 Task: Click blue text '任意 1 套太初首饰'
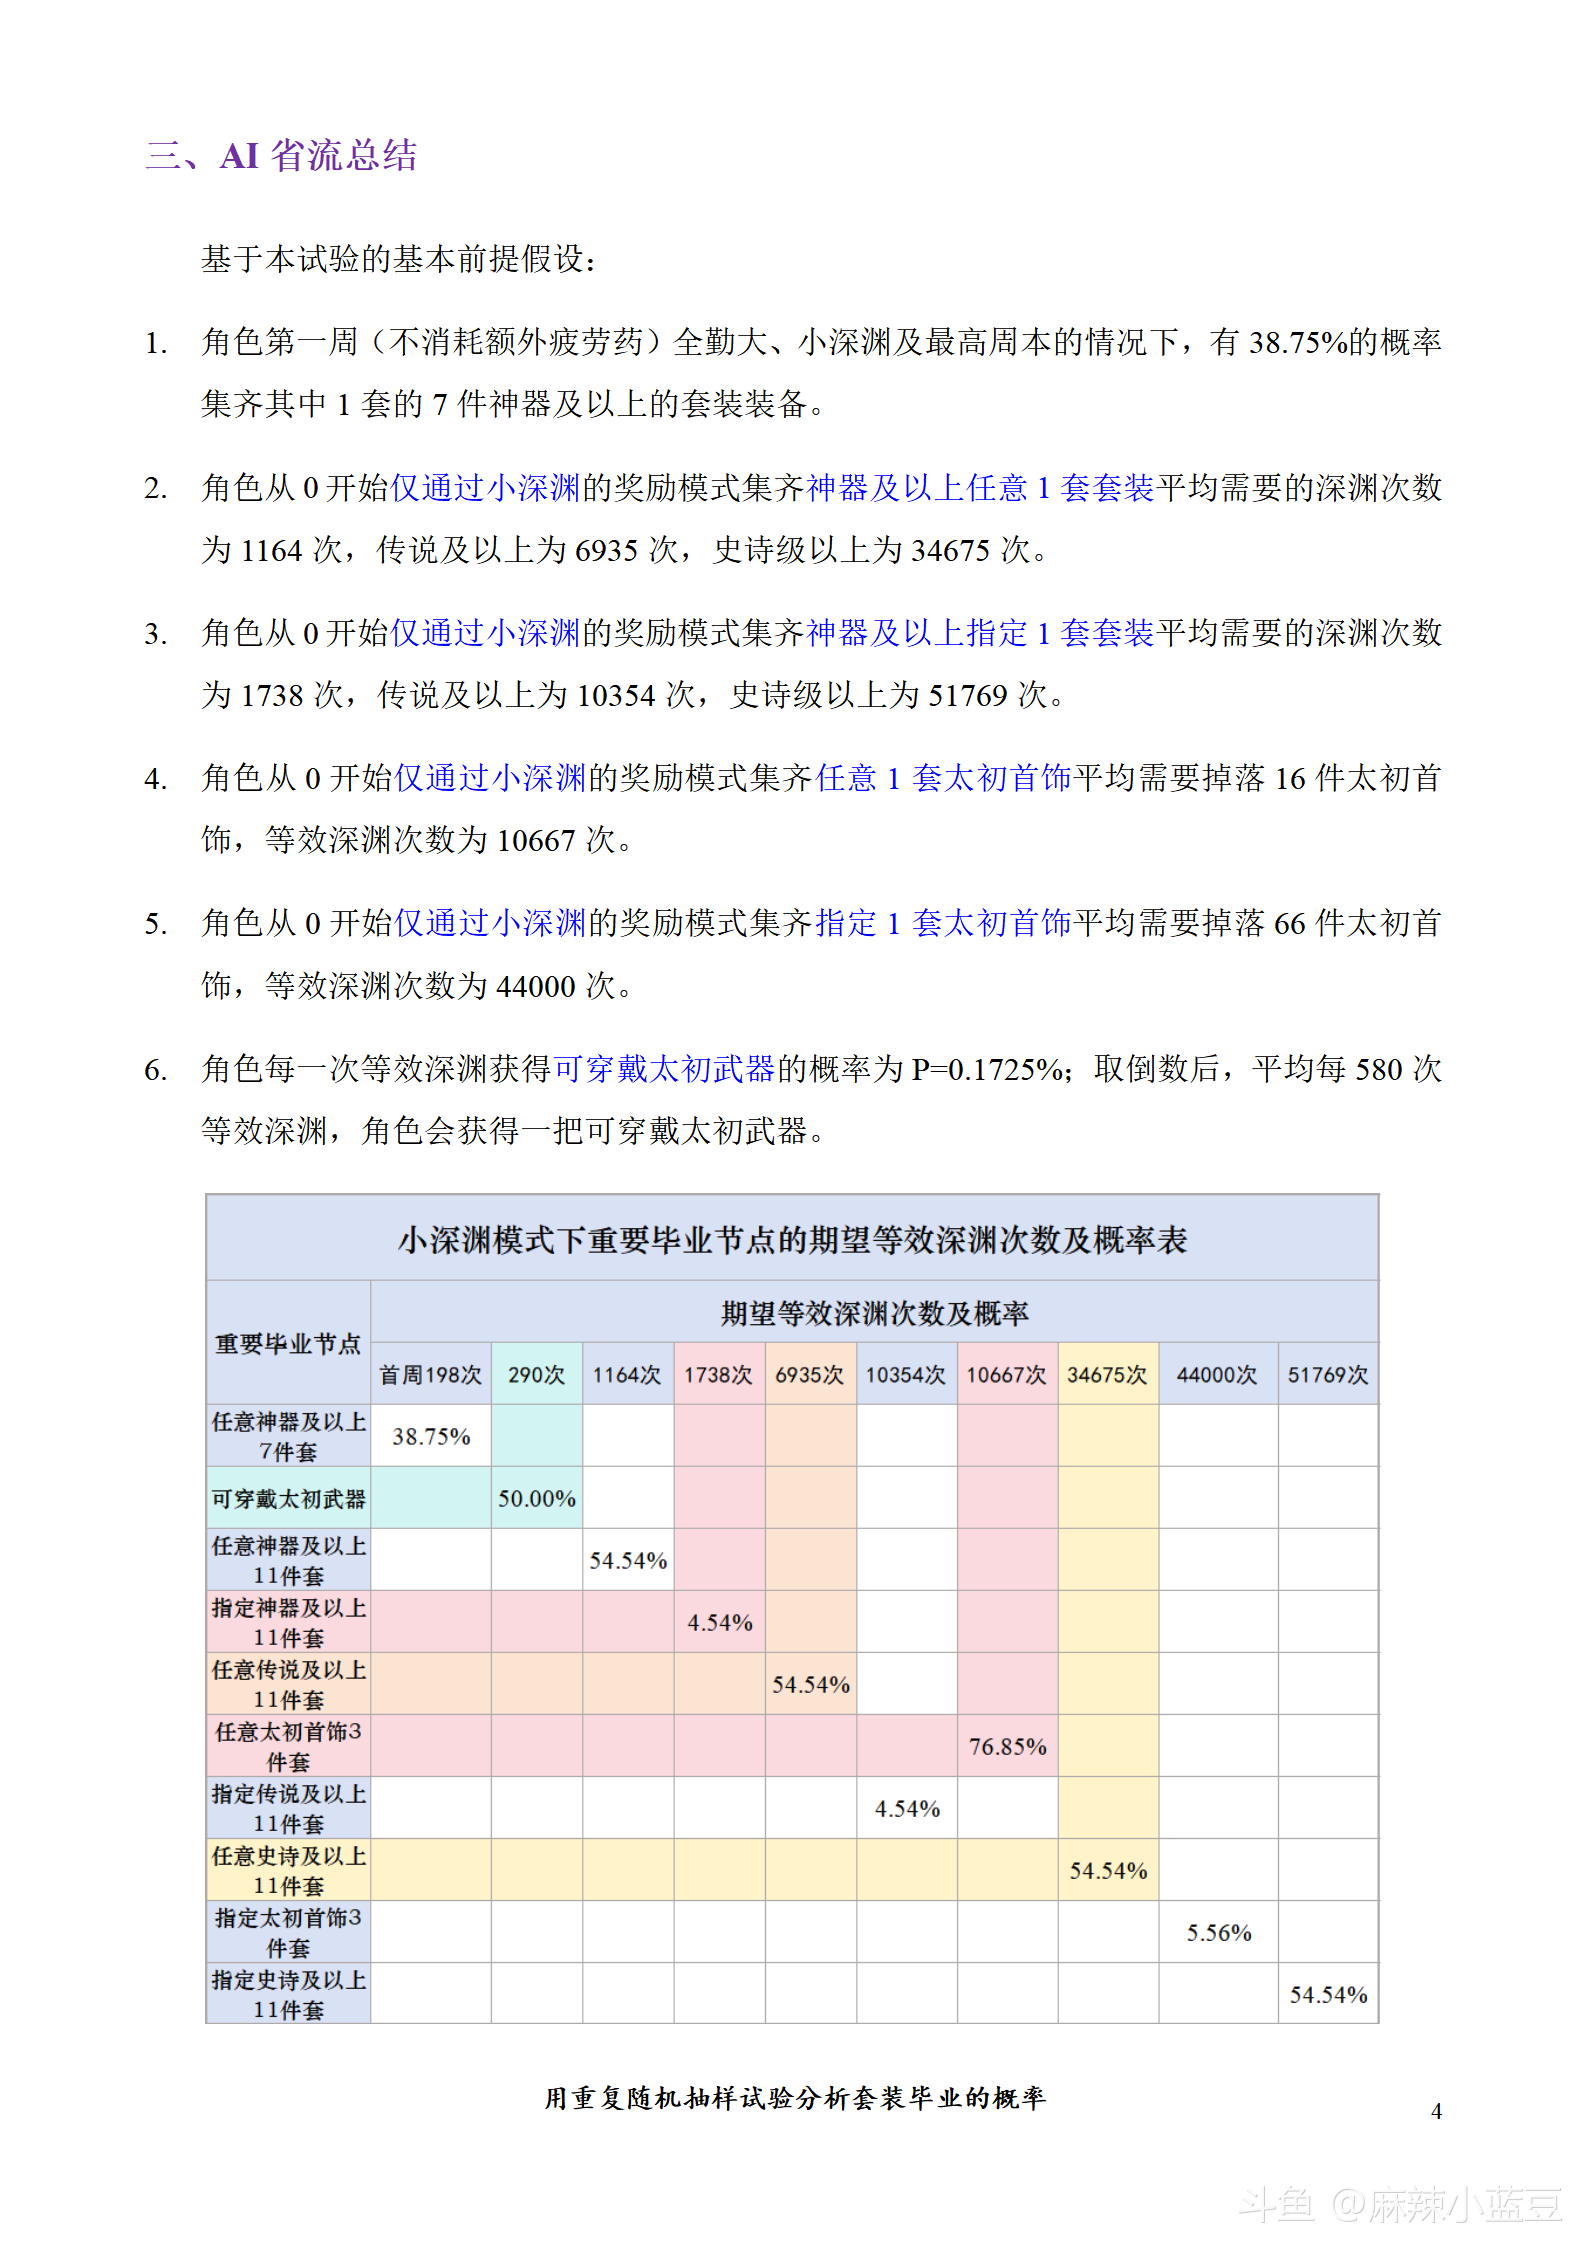point(943,778)
